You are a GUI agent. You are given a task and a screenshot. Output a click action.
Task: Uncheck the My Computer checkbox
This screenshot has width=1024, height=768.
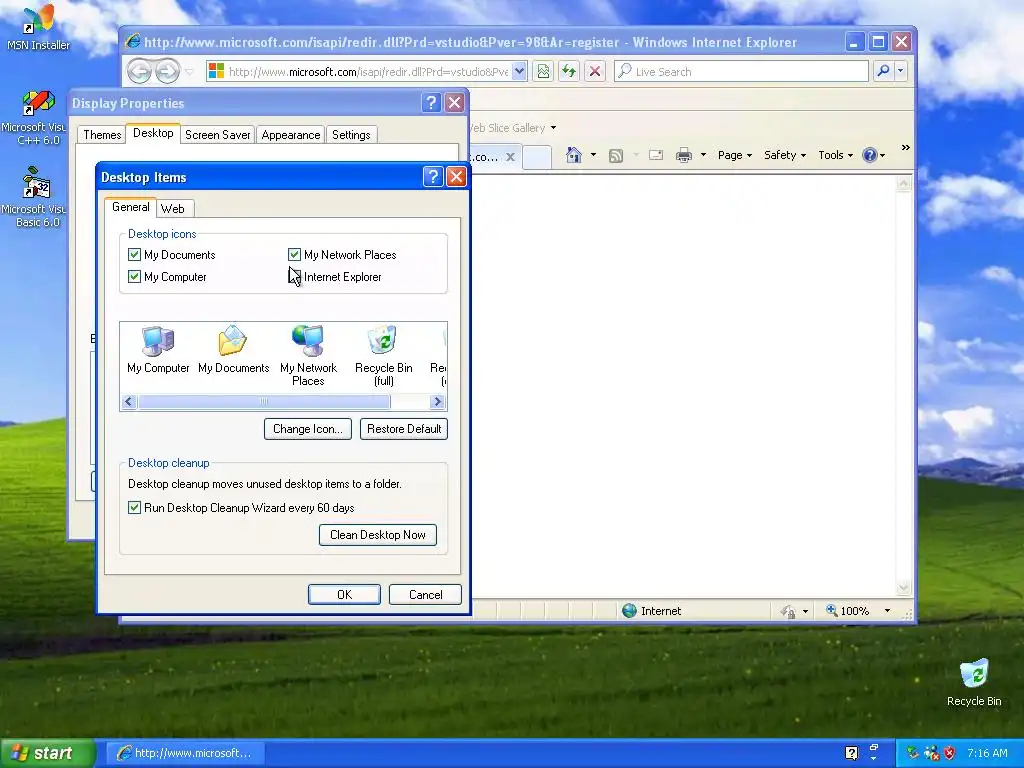tap(135, 277)
